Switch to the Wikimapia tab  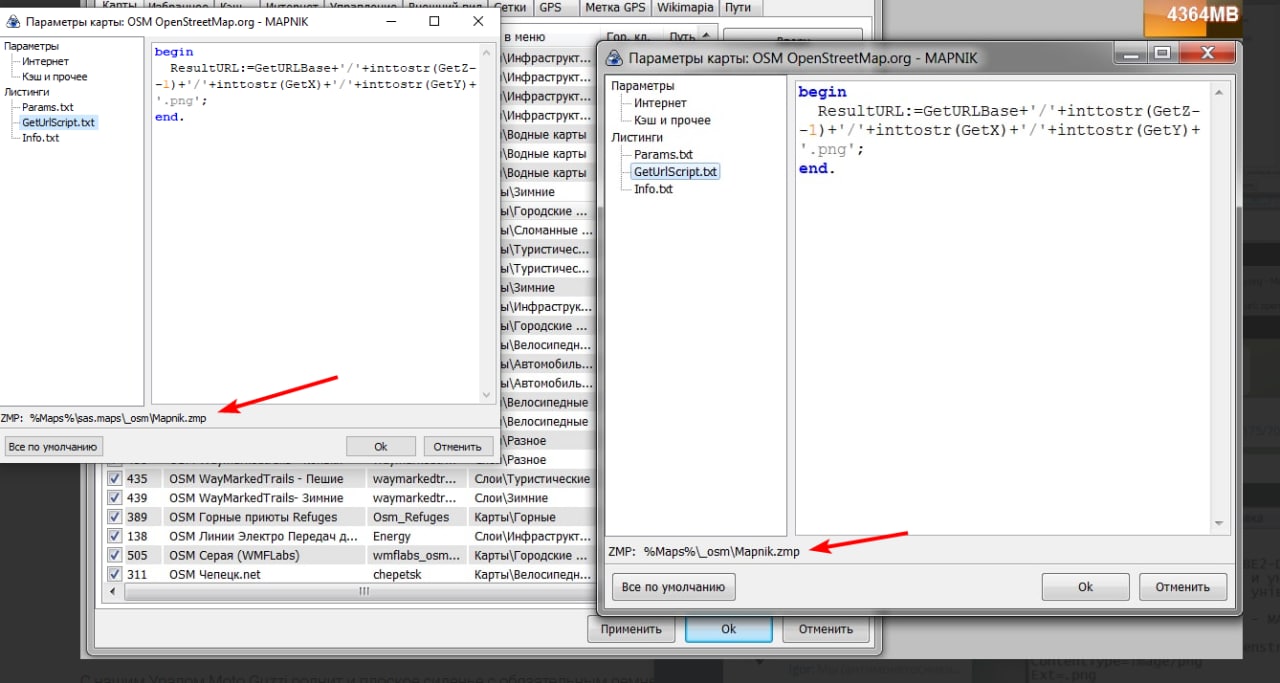pyautogui.click(x=684, y=7)
